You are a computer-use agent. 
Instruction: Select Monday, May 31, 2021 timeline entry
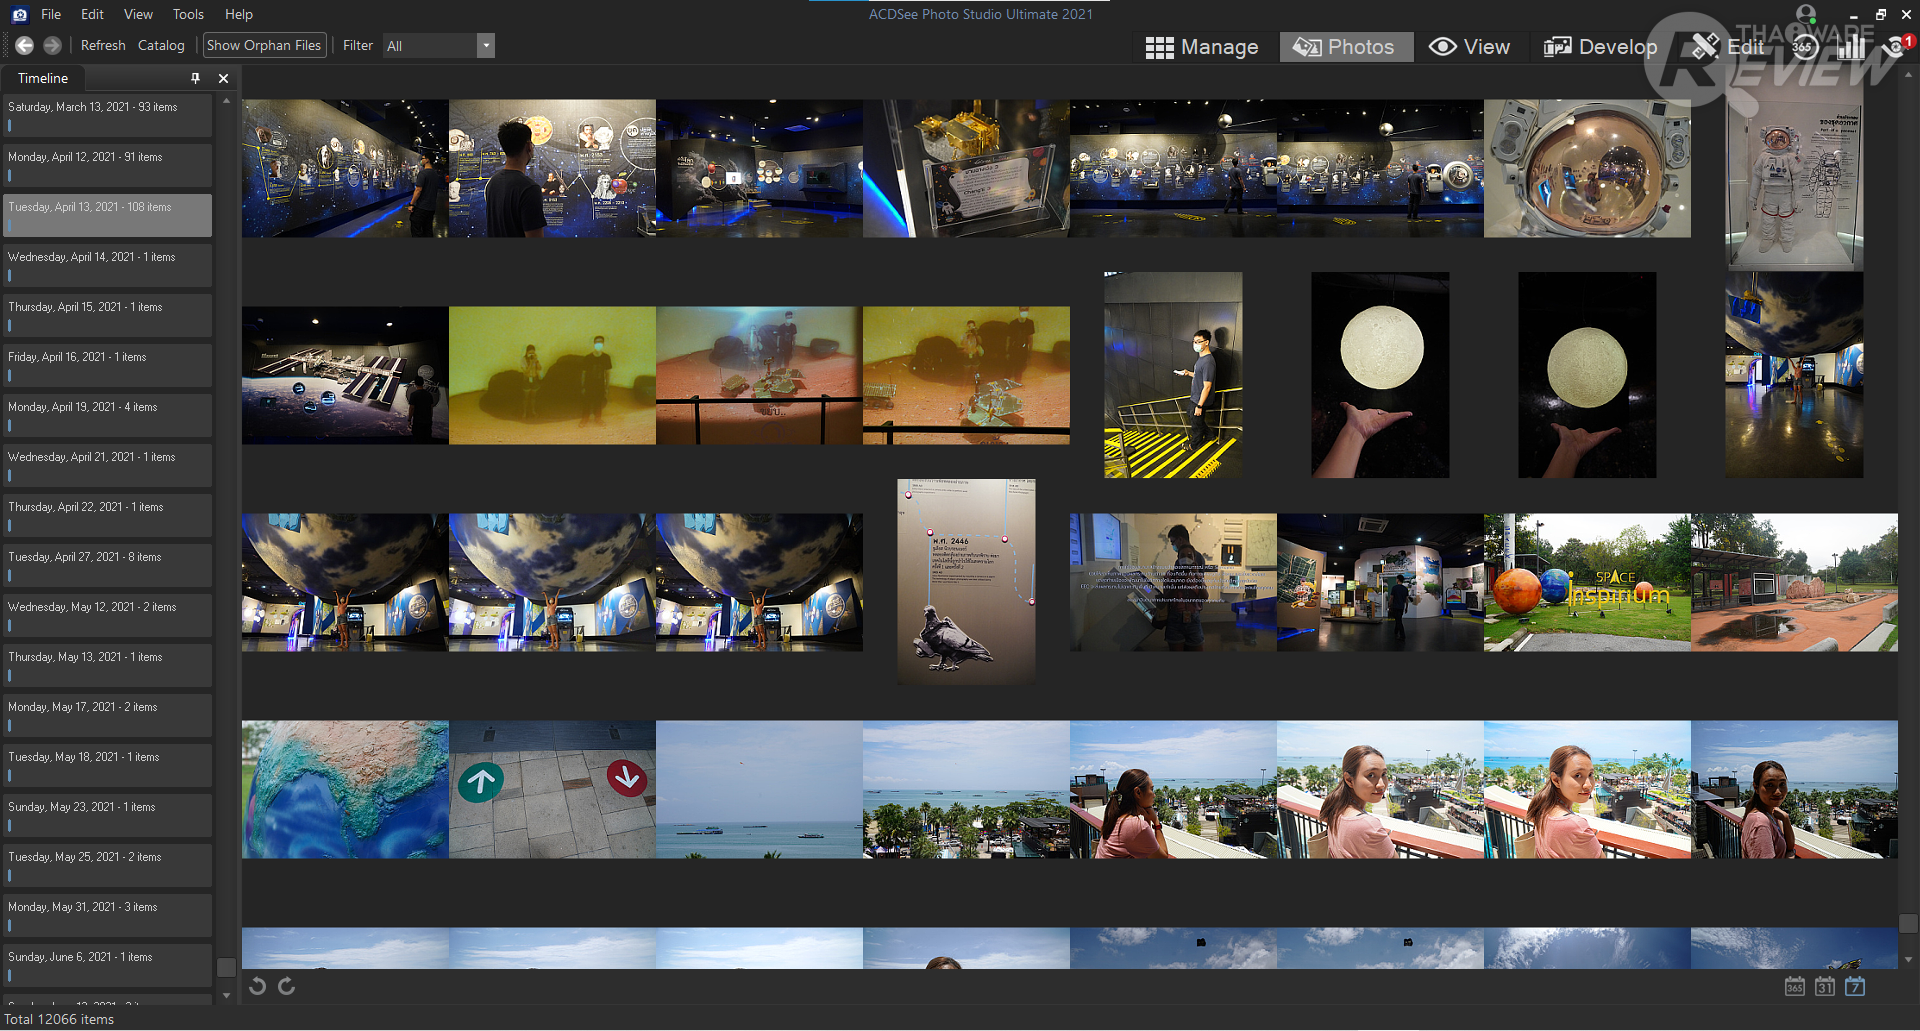tap(108, 915)
